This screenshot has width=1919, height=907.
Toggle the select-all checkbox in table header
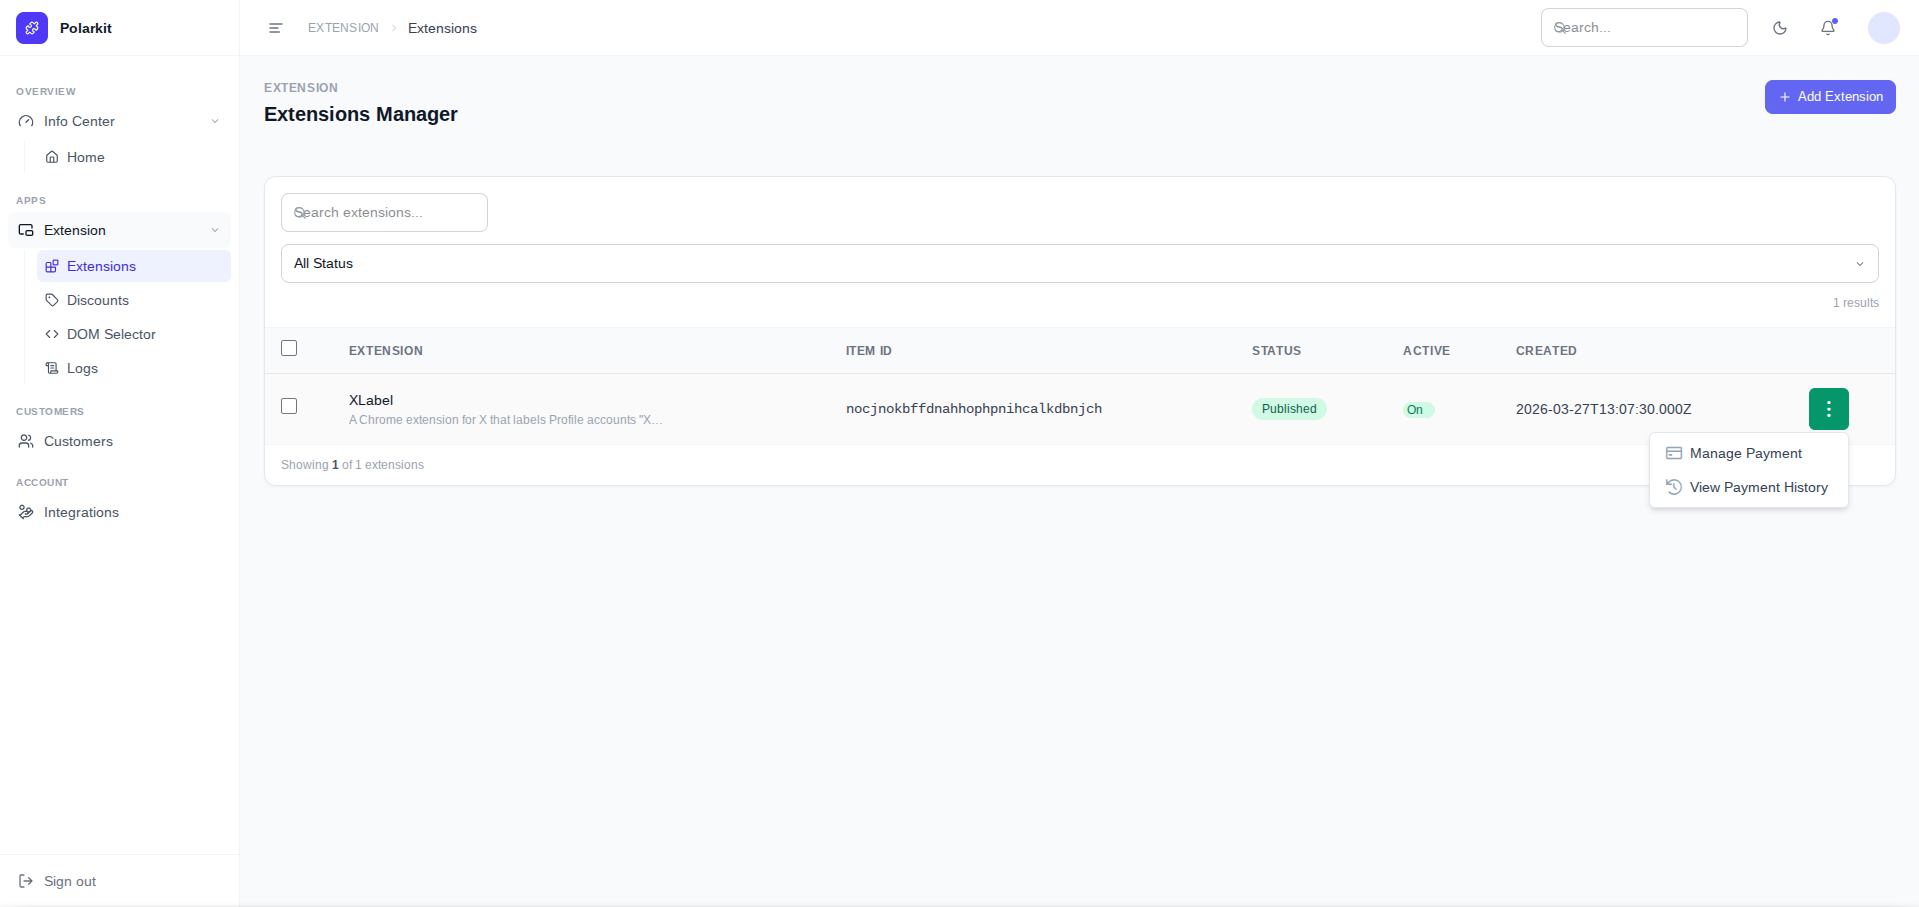click(289, 348)
